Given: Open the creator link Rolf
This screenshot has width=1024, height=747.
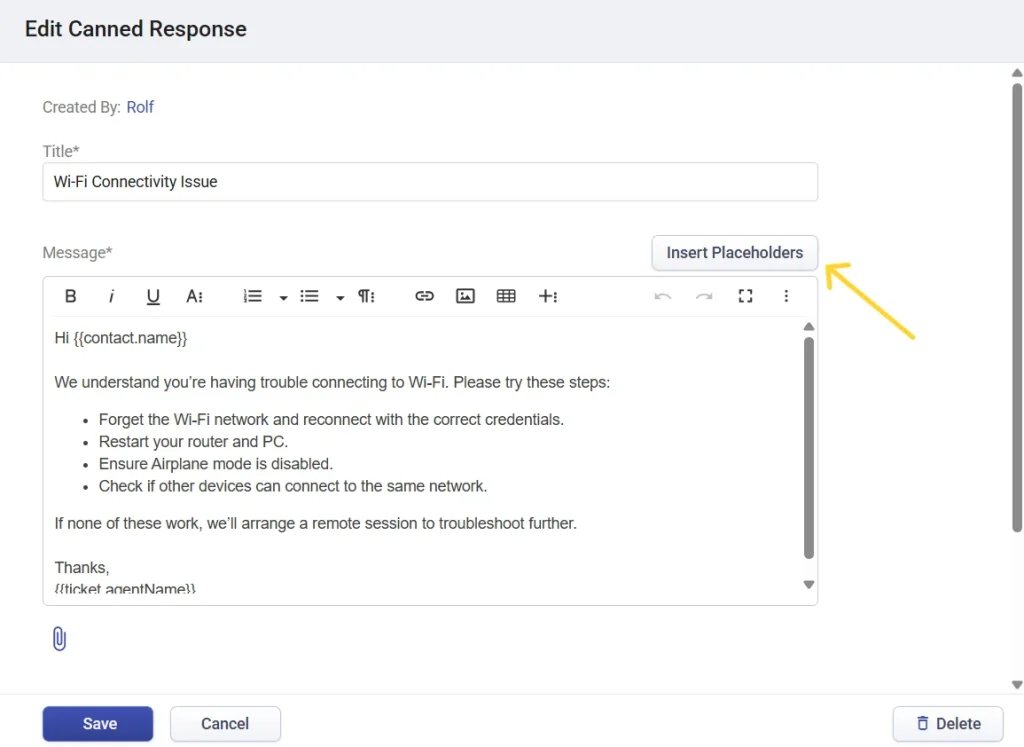Looking at the screenshot, I should point(140,107).
